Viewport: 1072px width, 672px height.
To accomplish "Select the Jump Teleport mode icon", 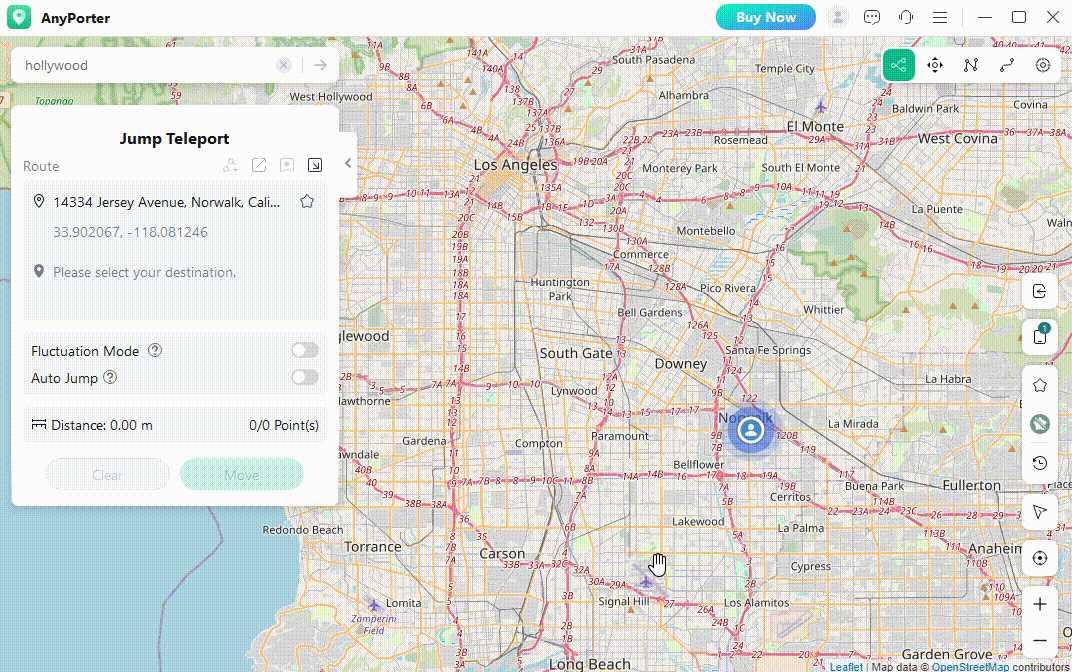I will tap(898, 65).
